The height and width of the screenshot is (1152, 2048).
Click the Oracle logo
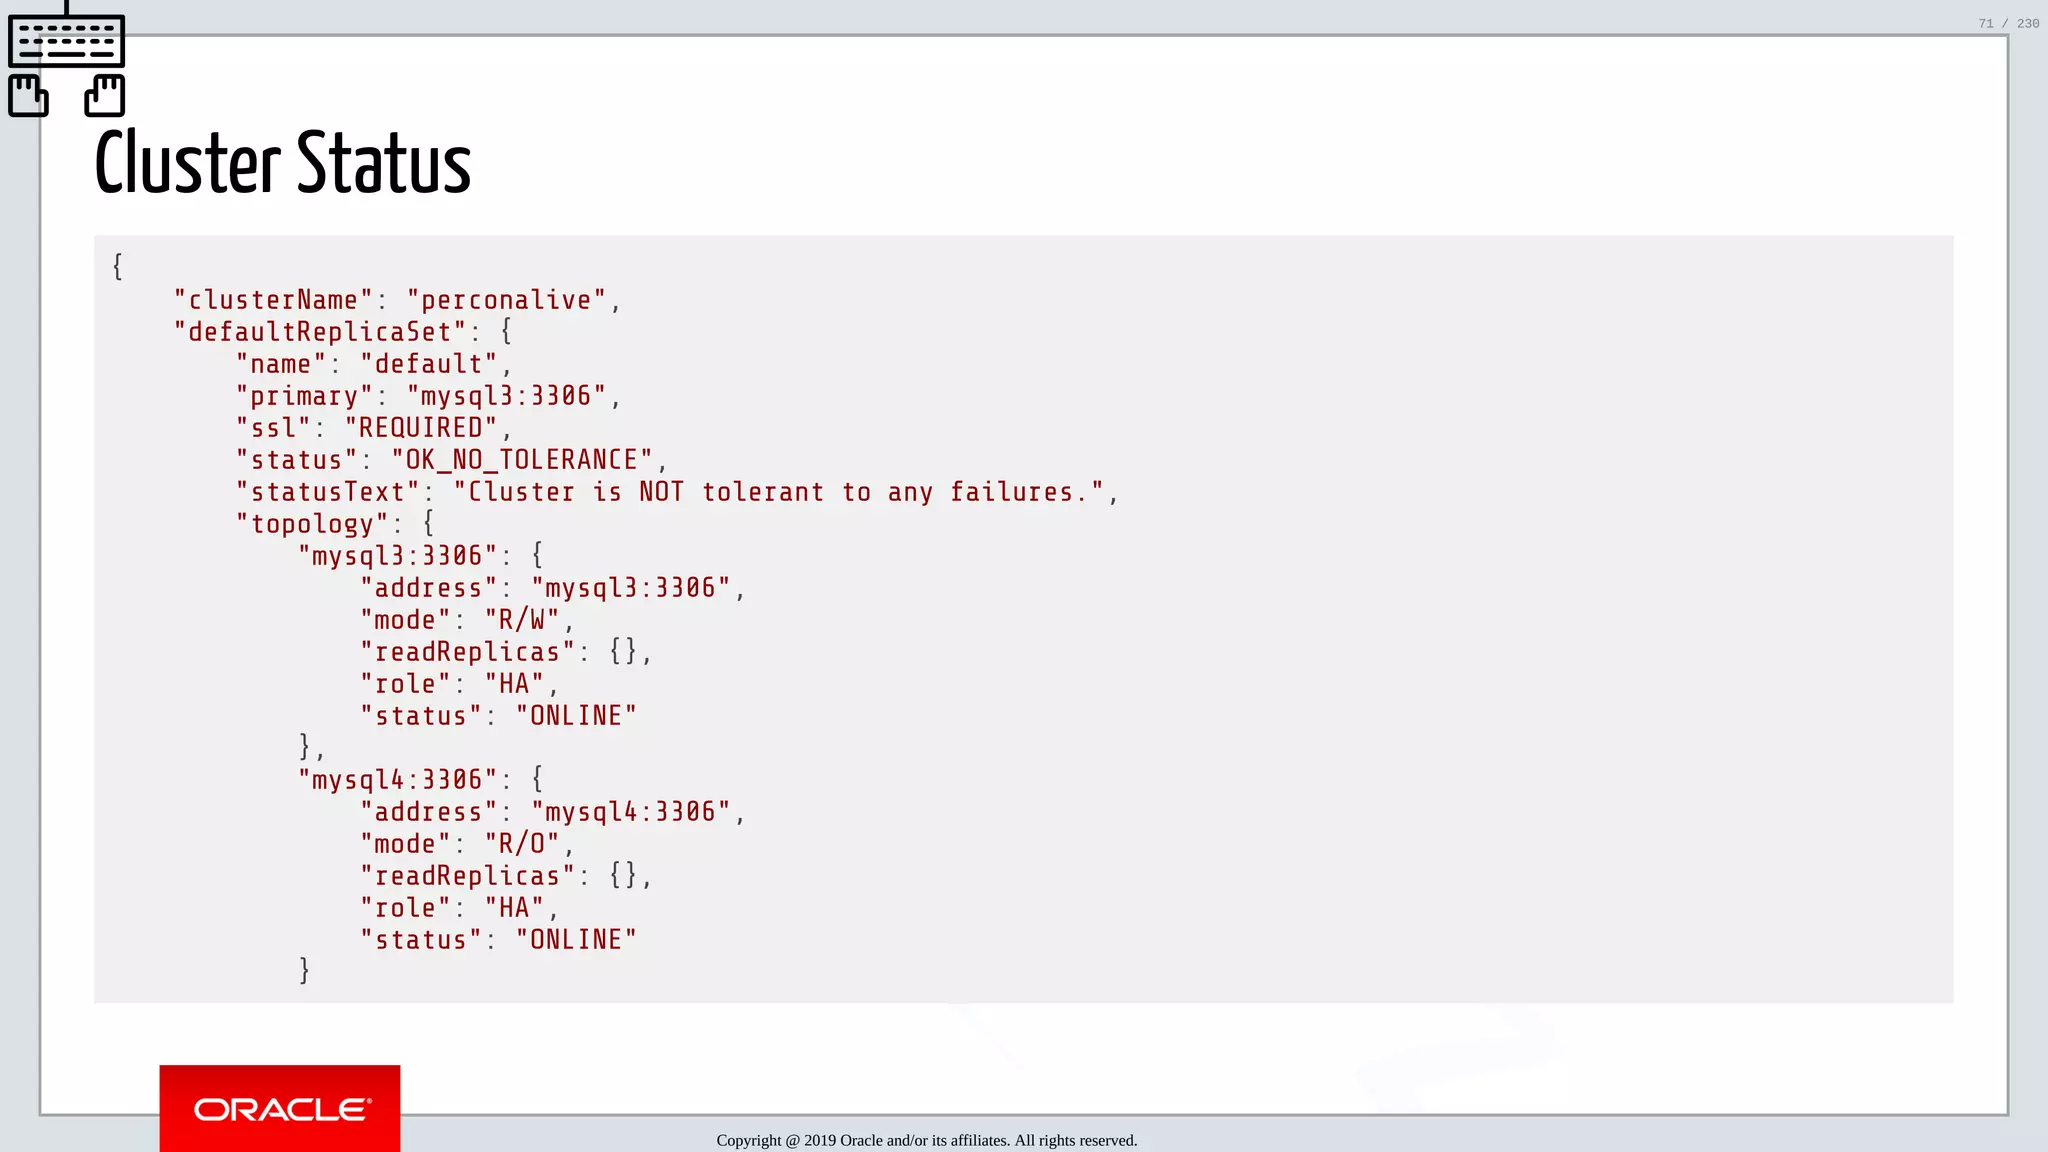280,1108
